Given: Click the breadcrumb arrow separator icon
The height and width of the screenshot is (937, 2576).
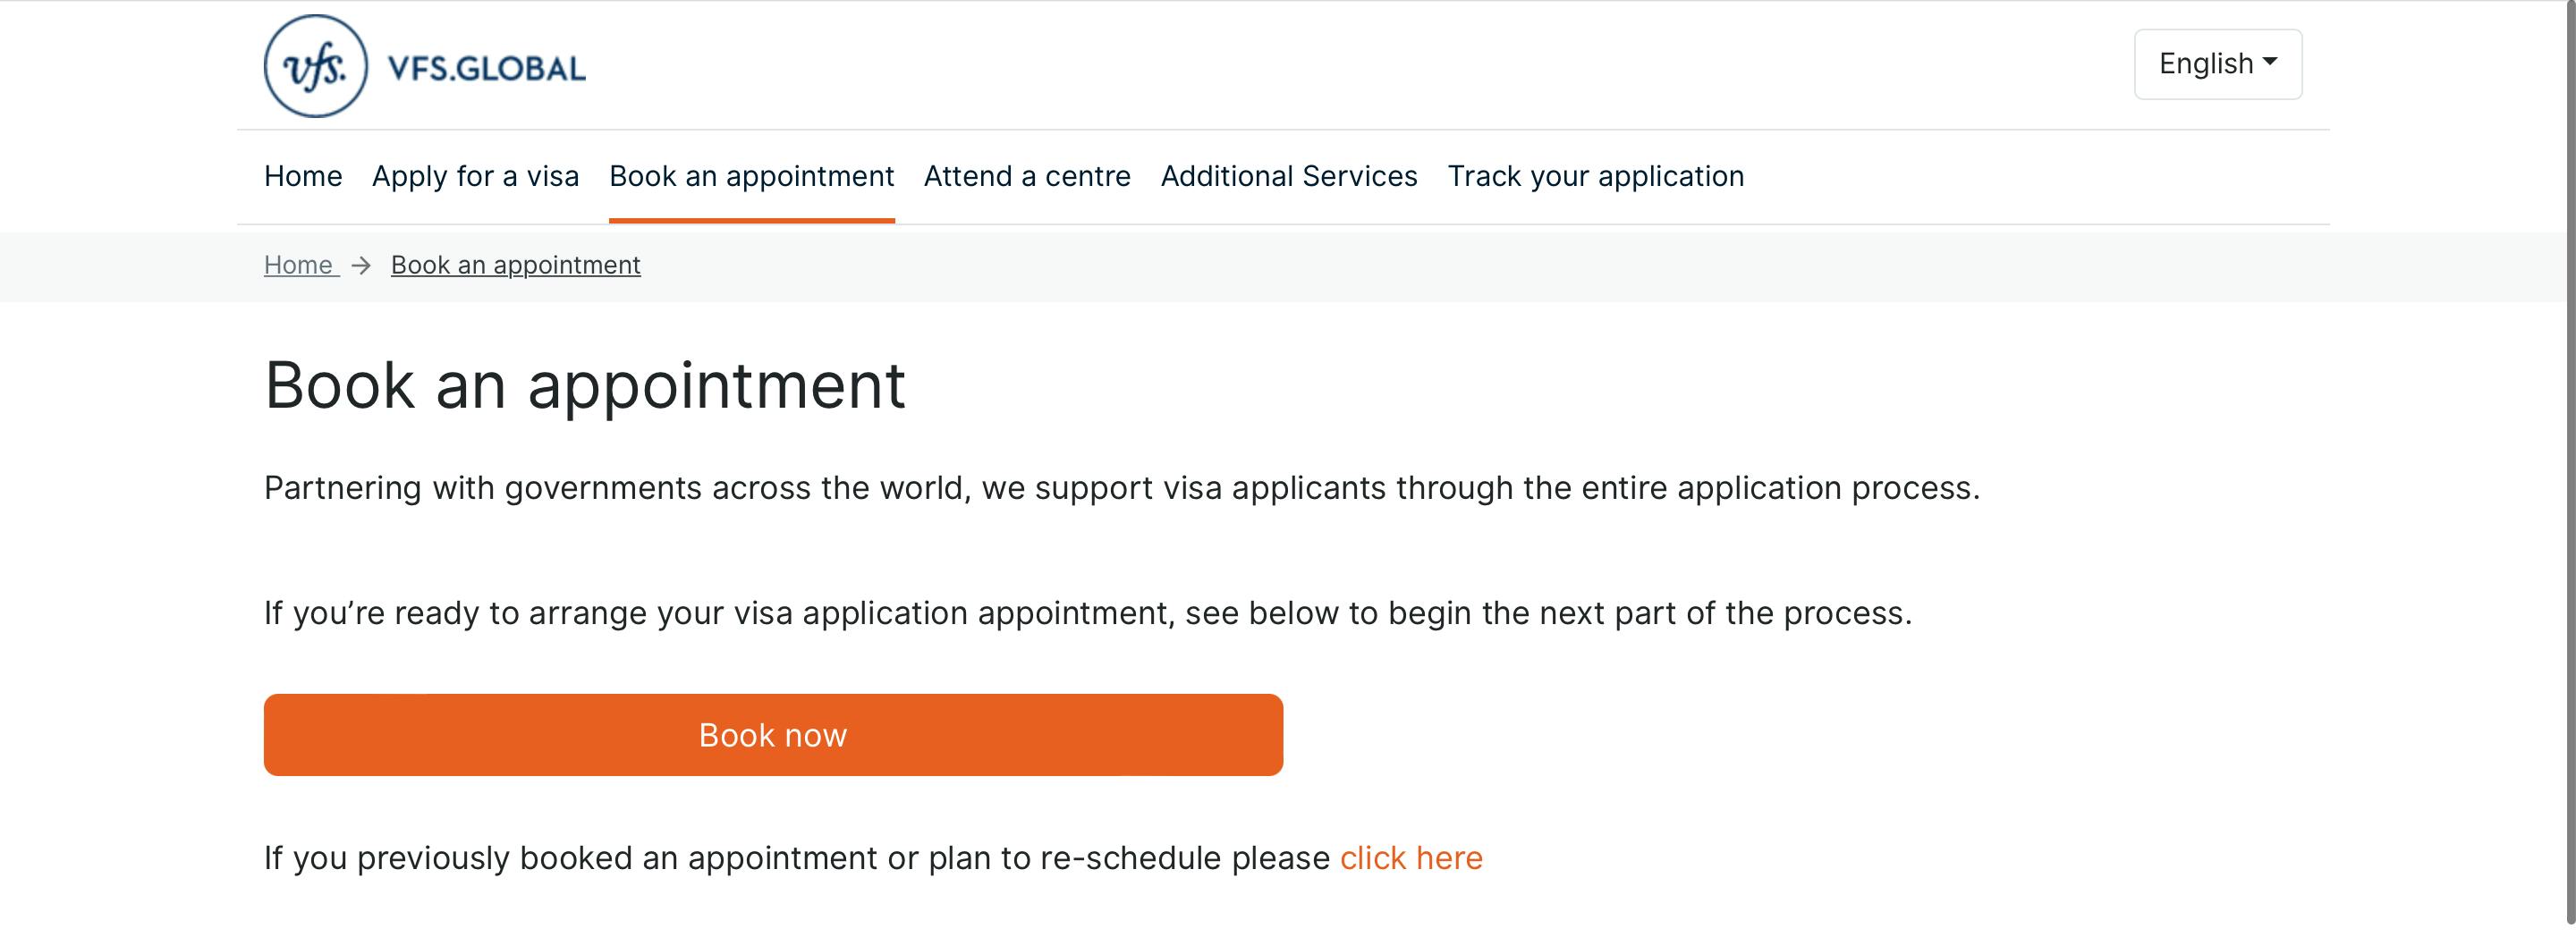Looking at the screenshot, I should pos(362,265).
